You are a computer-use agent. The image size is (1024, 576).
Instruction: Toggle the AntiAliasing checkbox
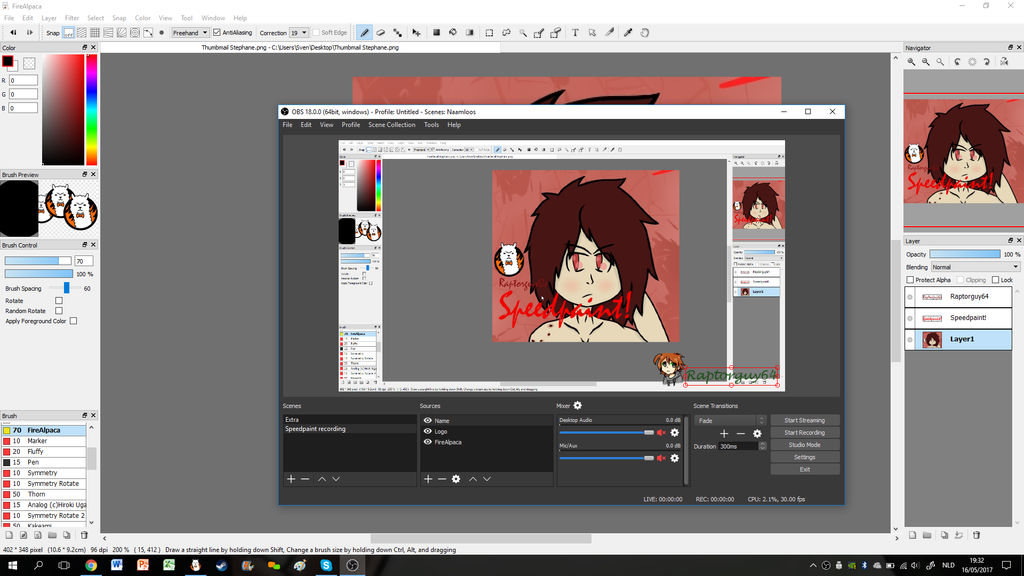coord(218,32)
